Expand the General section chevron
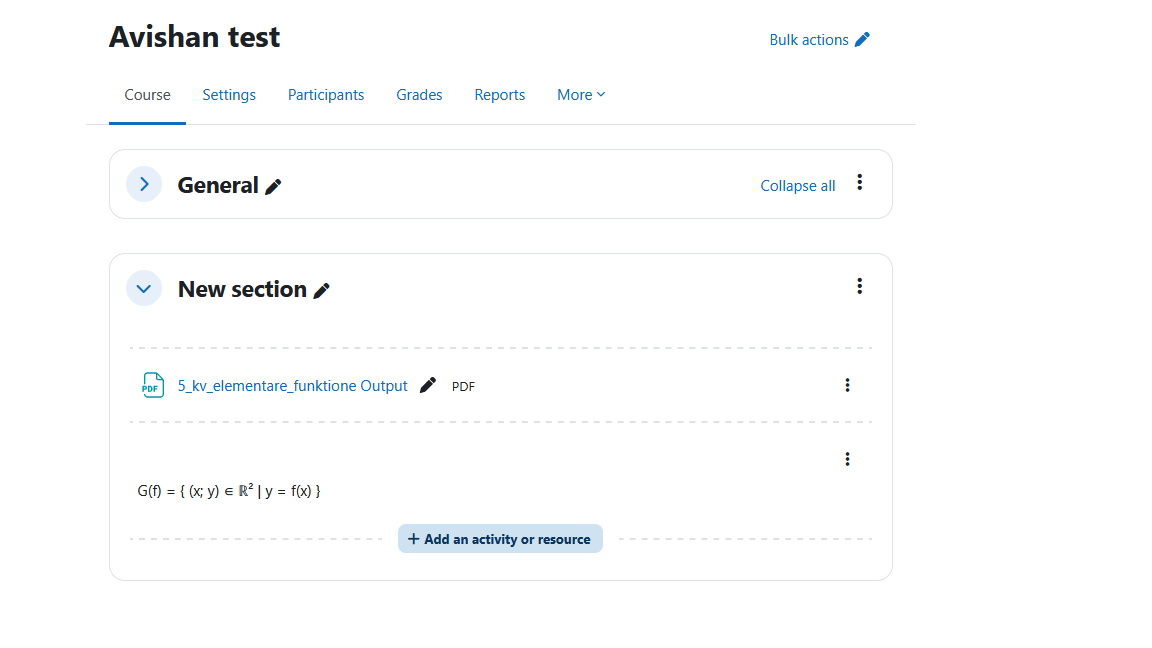The width and height of the screenshot is (1152, 648). point(144,184)
